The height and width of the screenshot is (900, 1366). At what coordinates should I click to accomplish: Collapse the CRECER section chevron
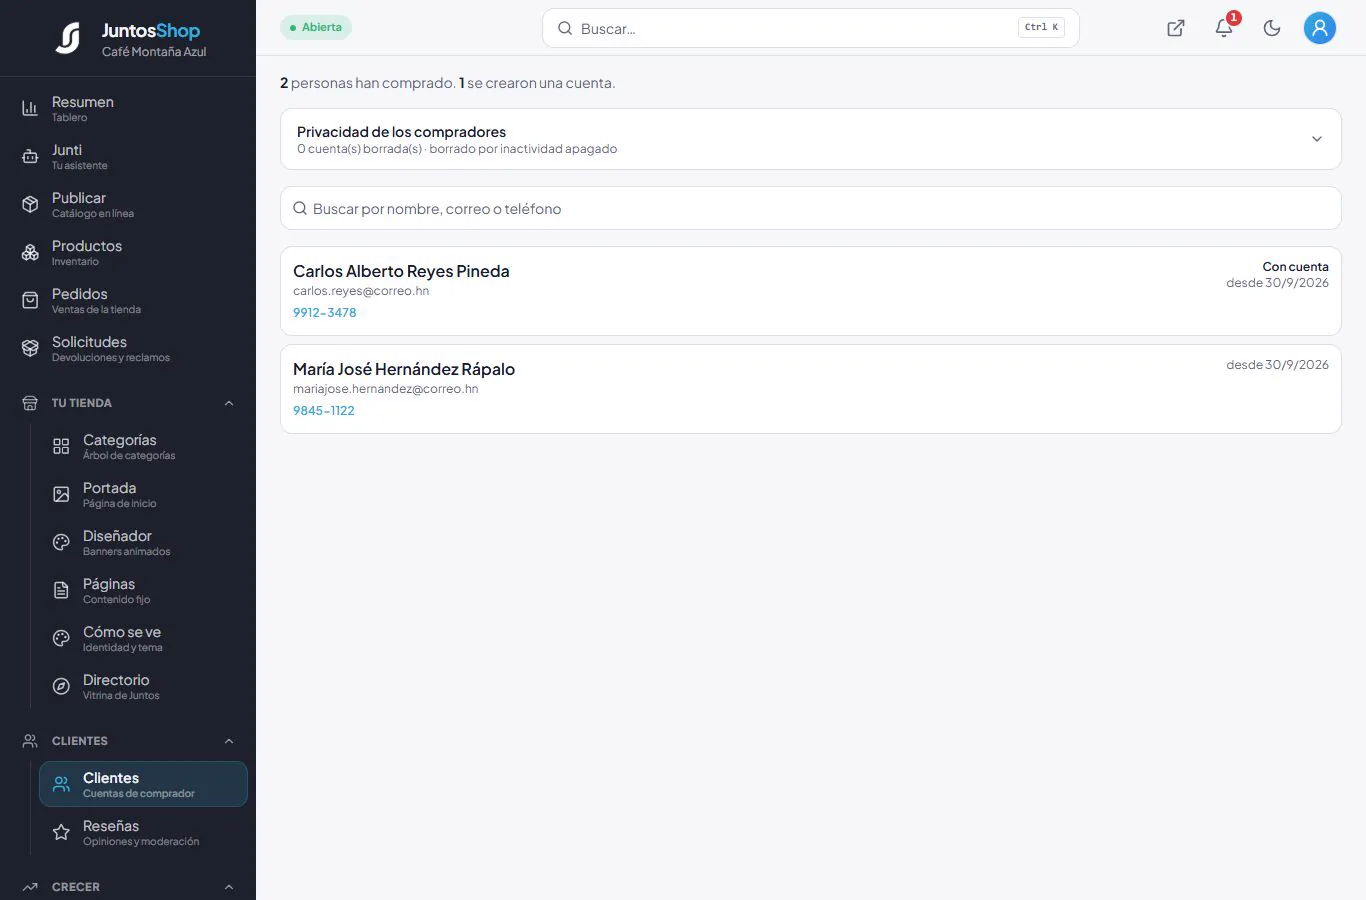(229, 887)
